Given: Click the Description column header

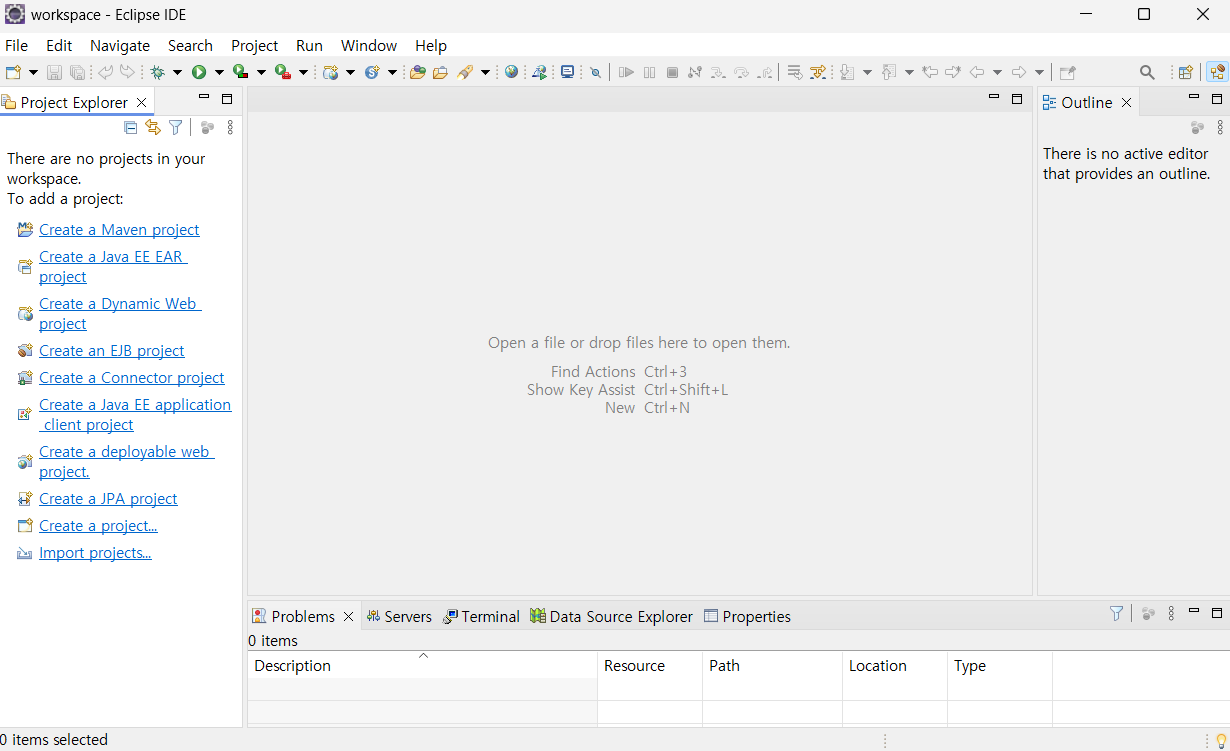Looking at the screenshot, I should pyautogui.click(x=422, y=665).
